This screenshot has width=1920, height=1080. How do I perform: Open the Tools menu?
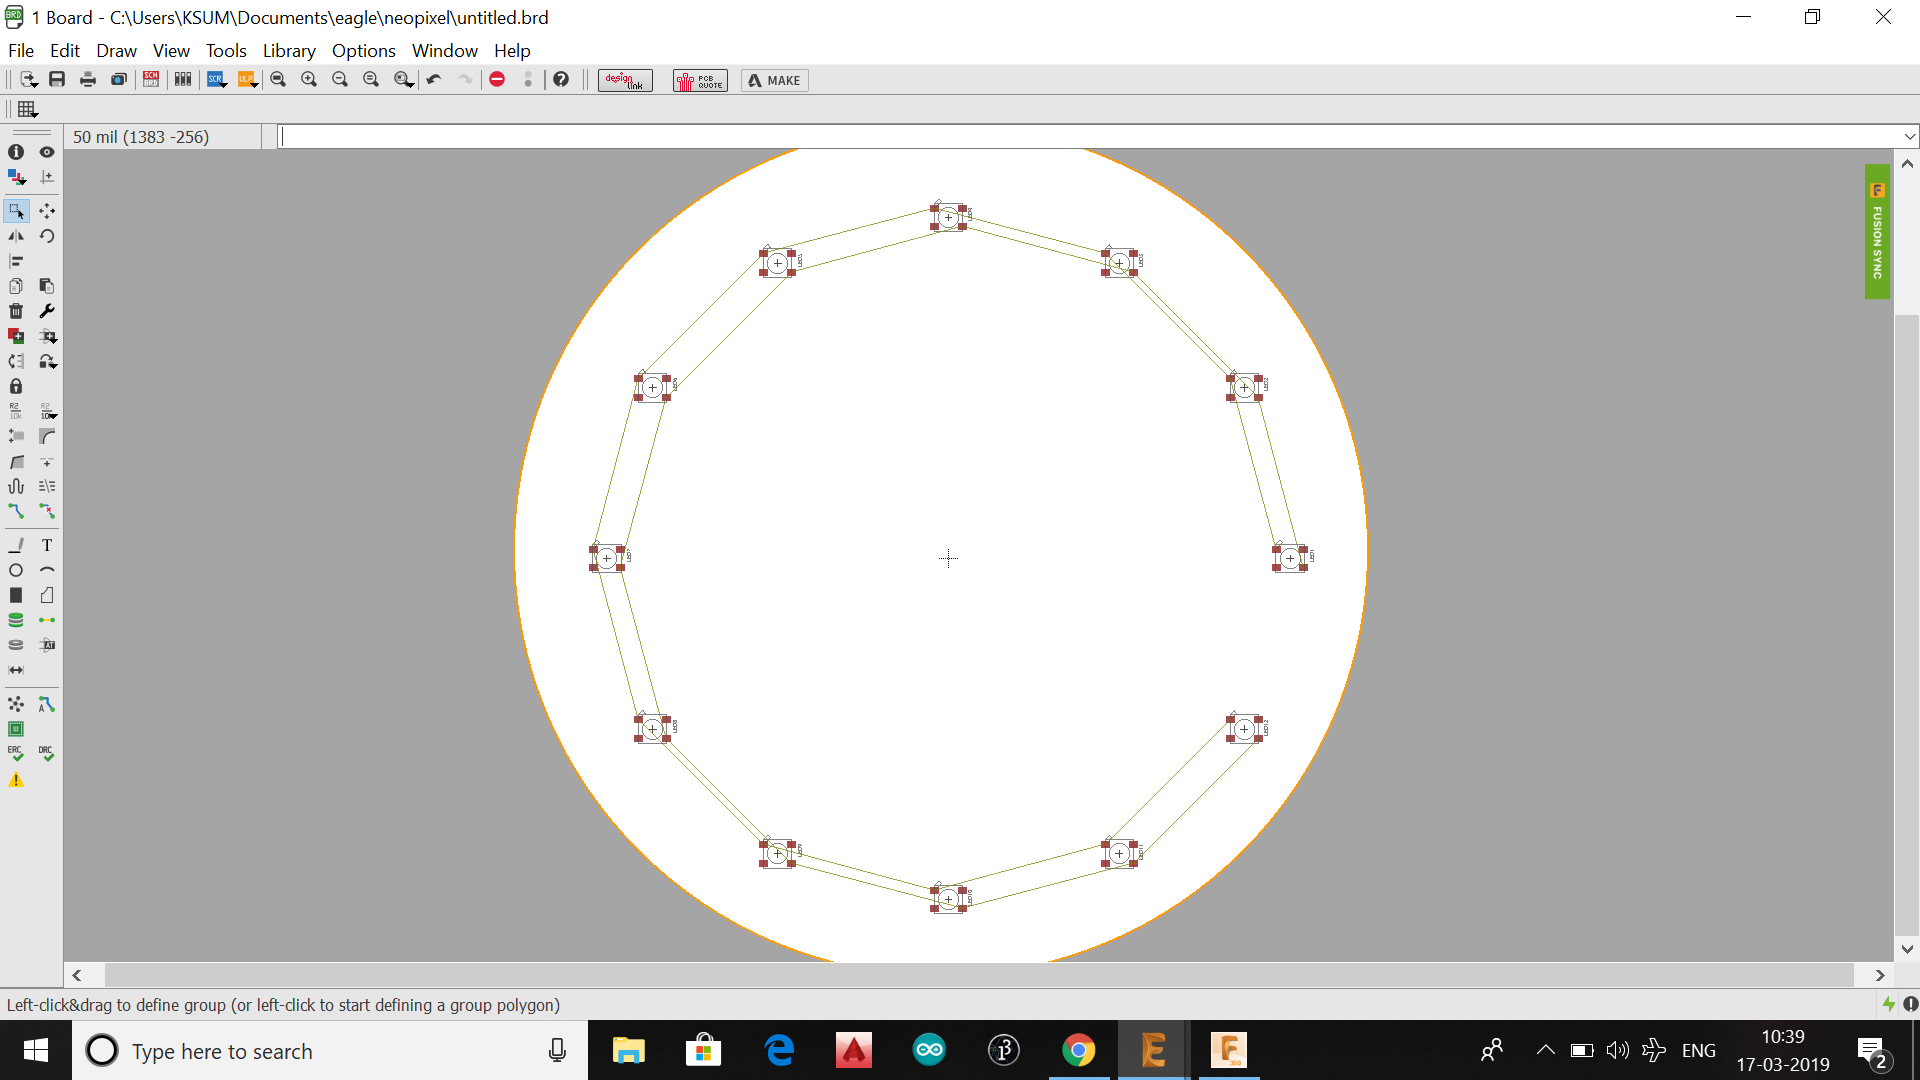click(x=226, y=51)
